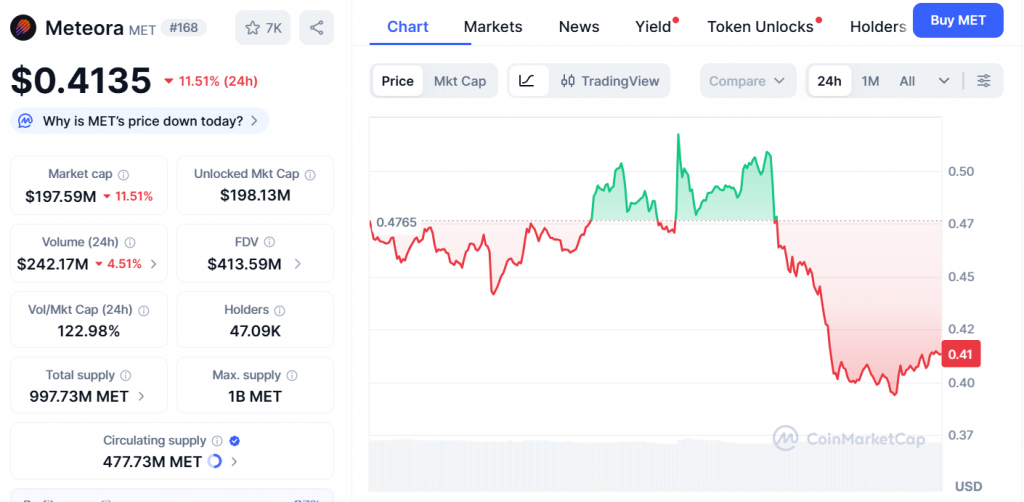The height and width of the screenshot is (502, 1024).
Task: Select the Price toggle on chart
Action: [398, 81]
